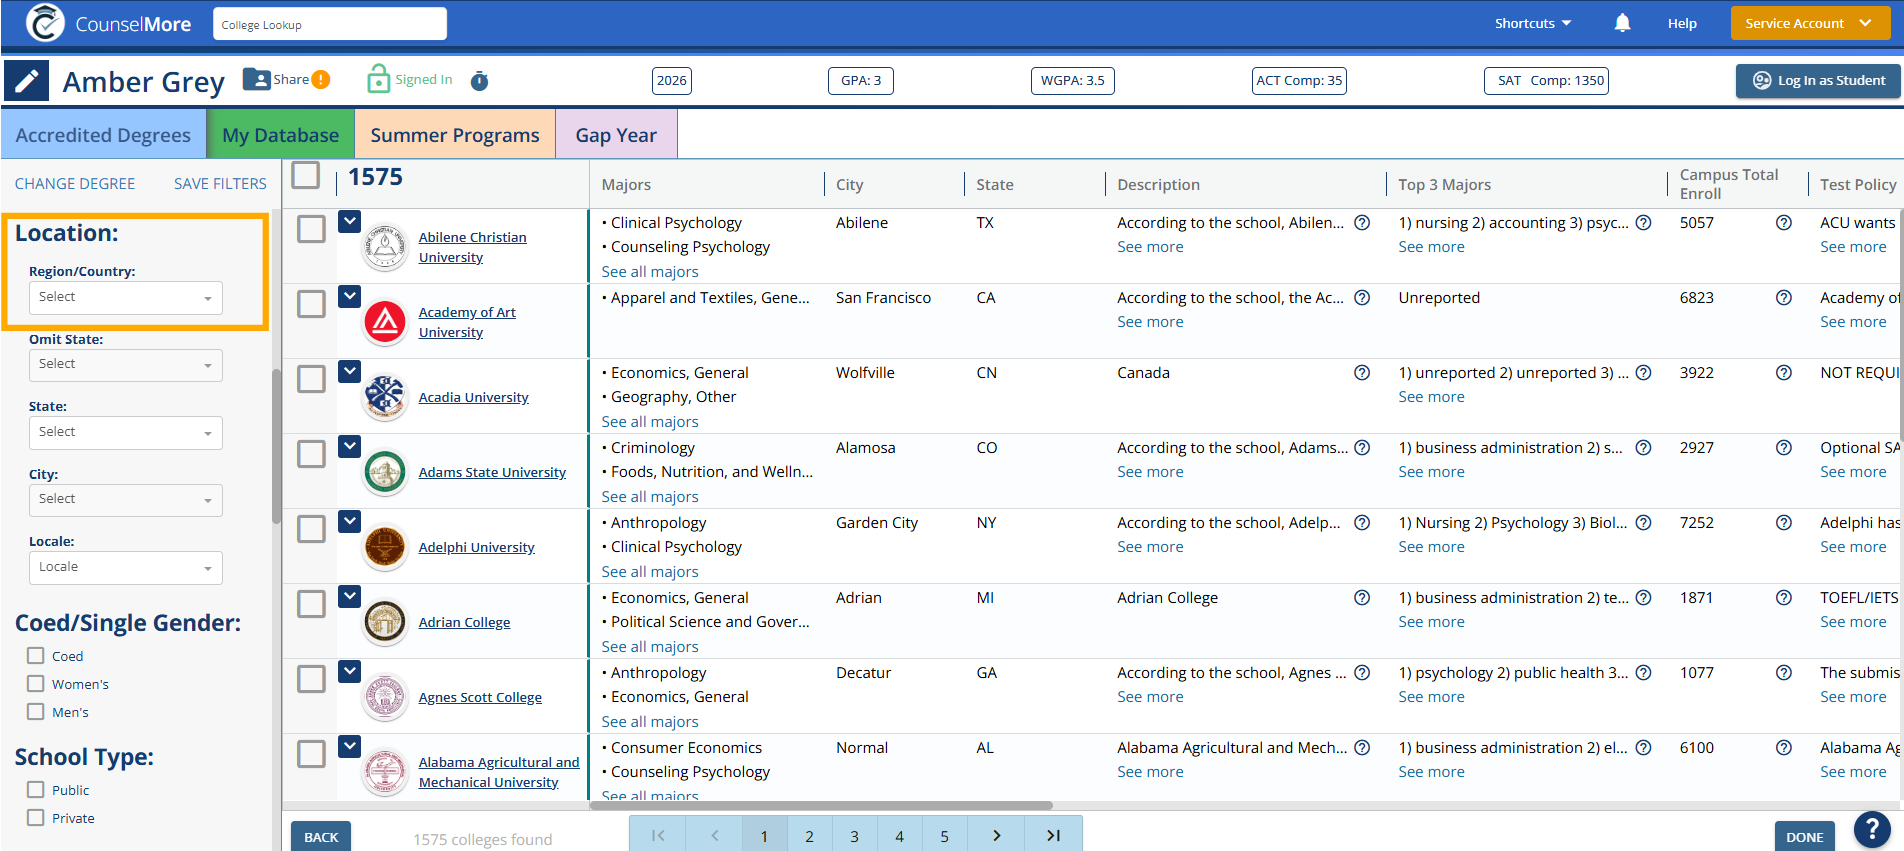Enable the Coed filter checkbox
The width and height of the screenshot is (1904, 851).
pos(36,656)
